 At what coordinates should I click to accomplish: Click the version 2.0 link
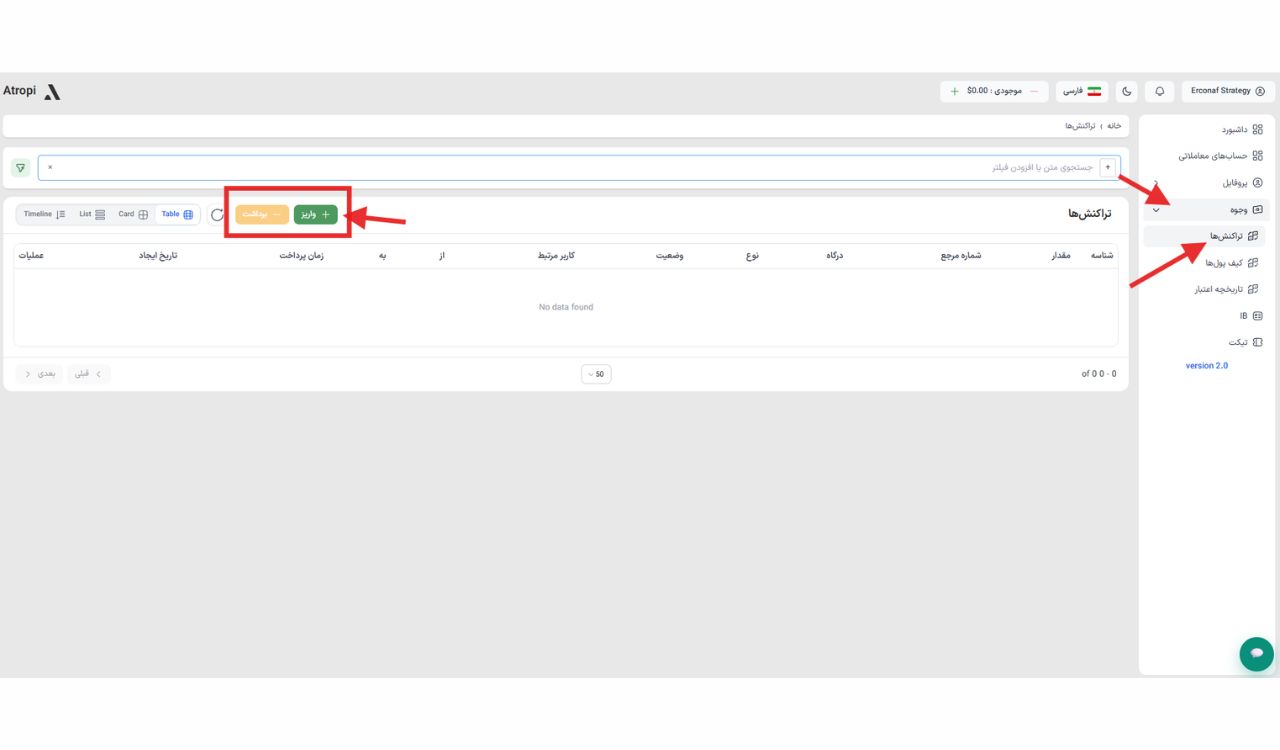[x=1207, y=366]
